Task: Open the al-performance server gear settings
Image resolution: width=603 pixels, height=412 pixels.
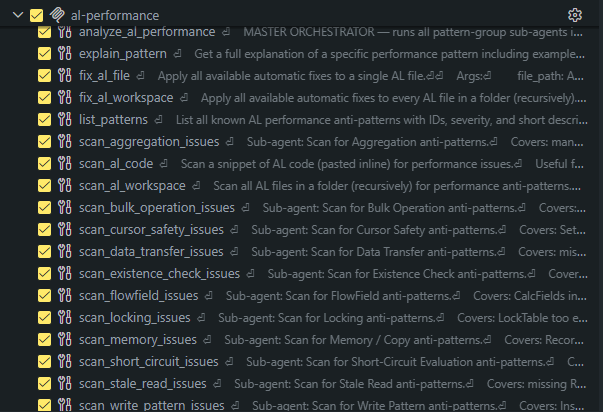Action: 575,15
